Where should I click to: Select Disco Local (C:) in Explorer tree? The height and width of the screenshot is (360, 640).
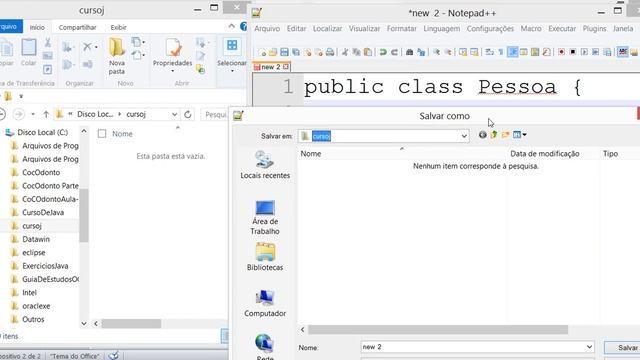42,133
